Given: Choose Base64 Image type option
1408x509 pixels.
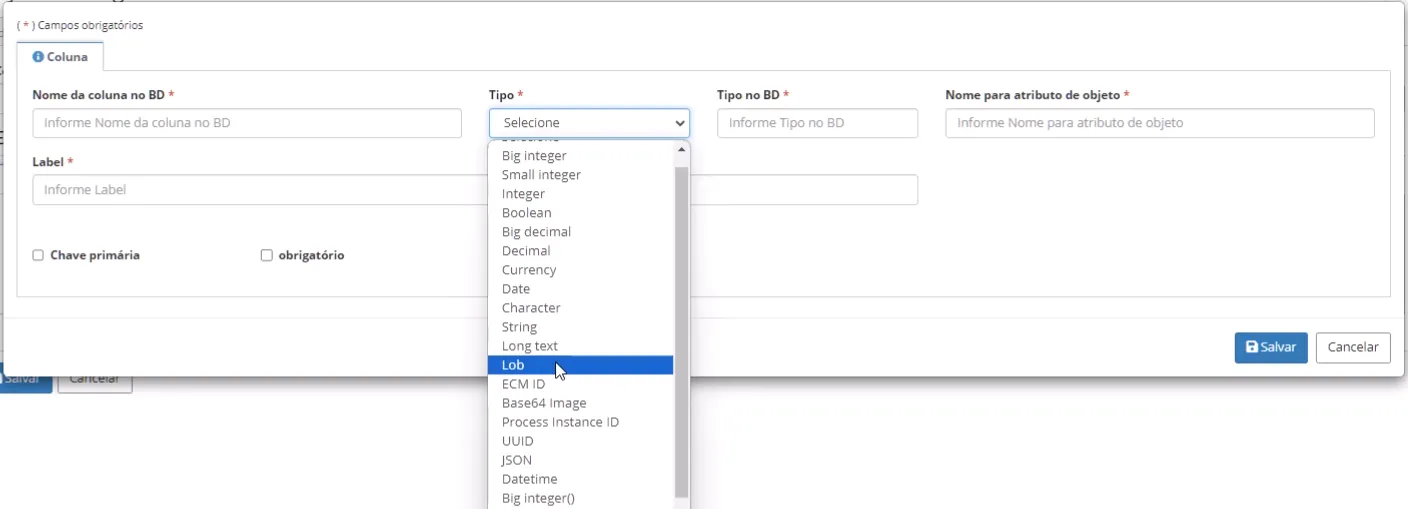Looking at the screenshot, I should 580,403.
